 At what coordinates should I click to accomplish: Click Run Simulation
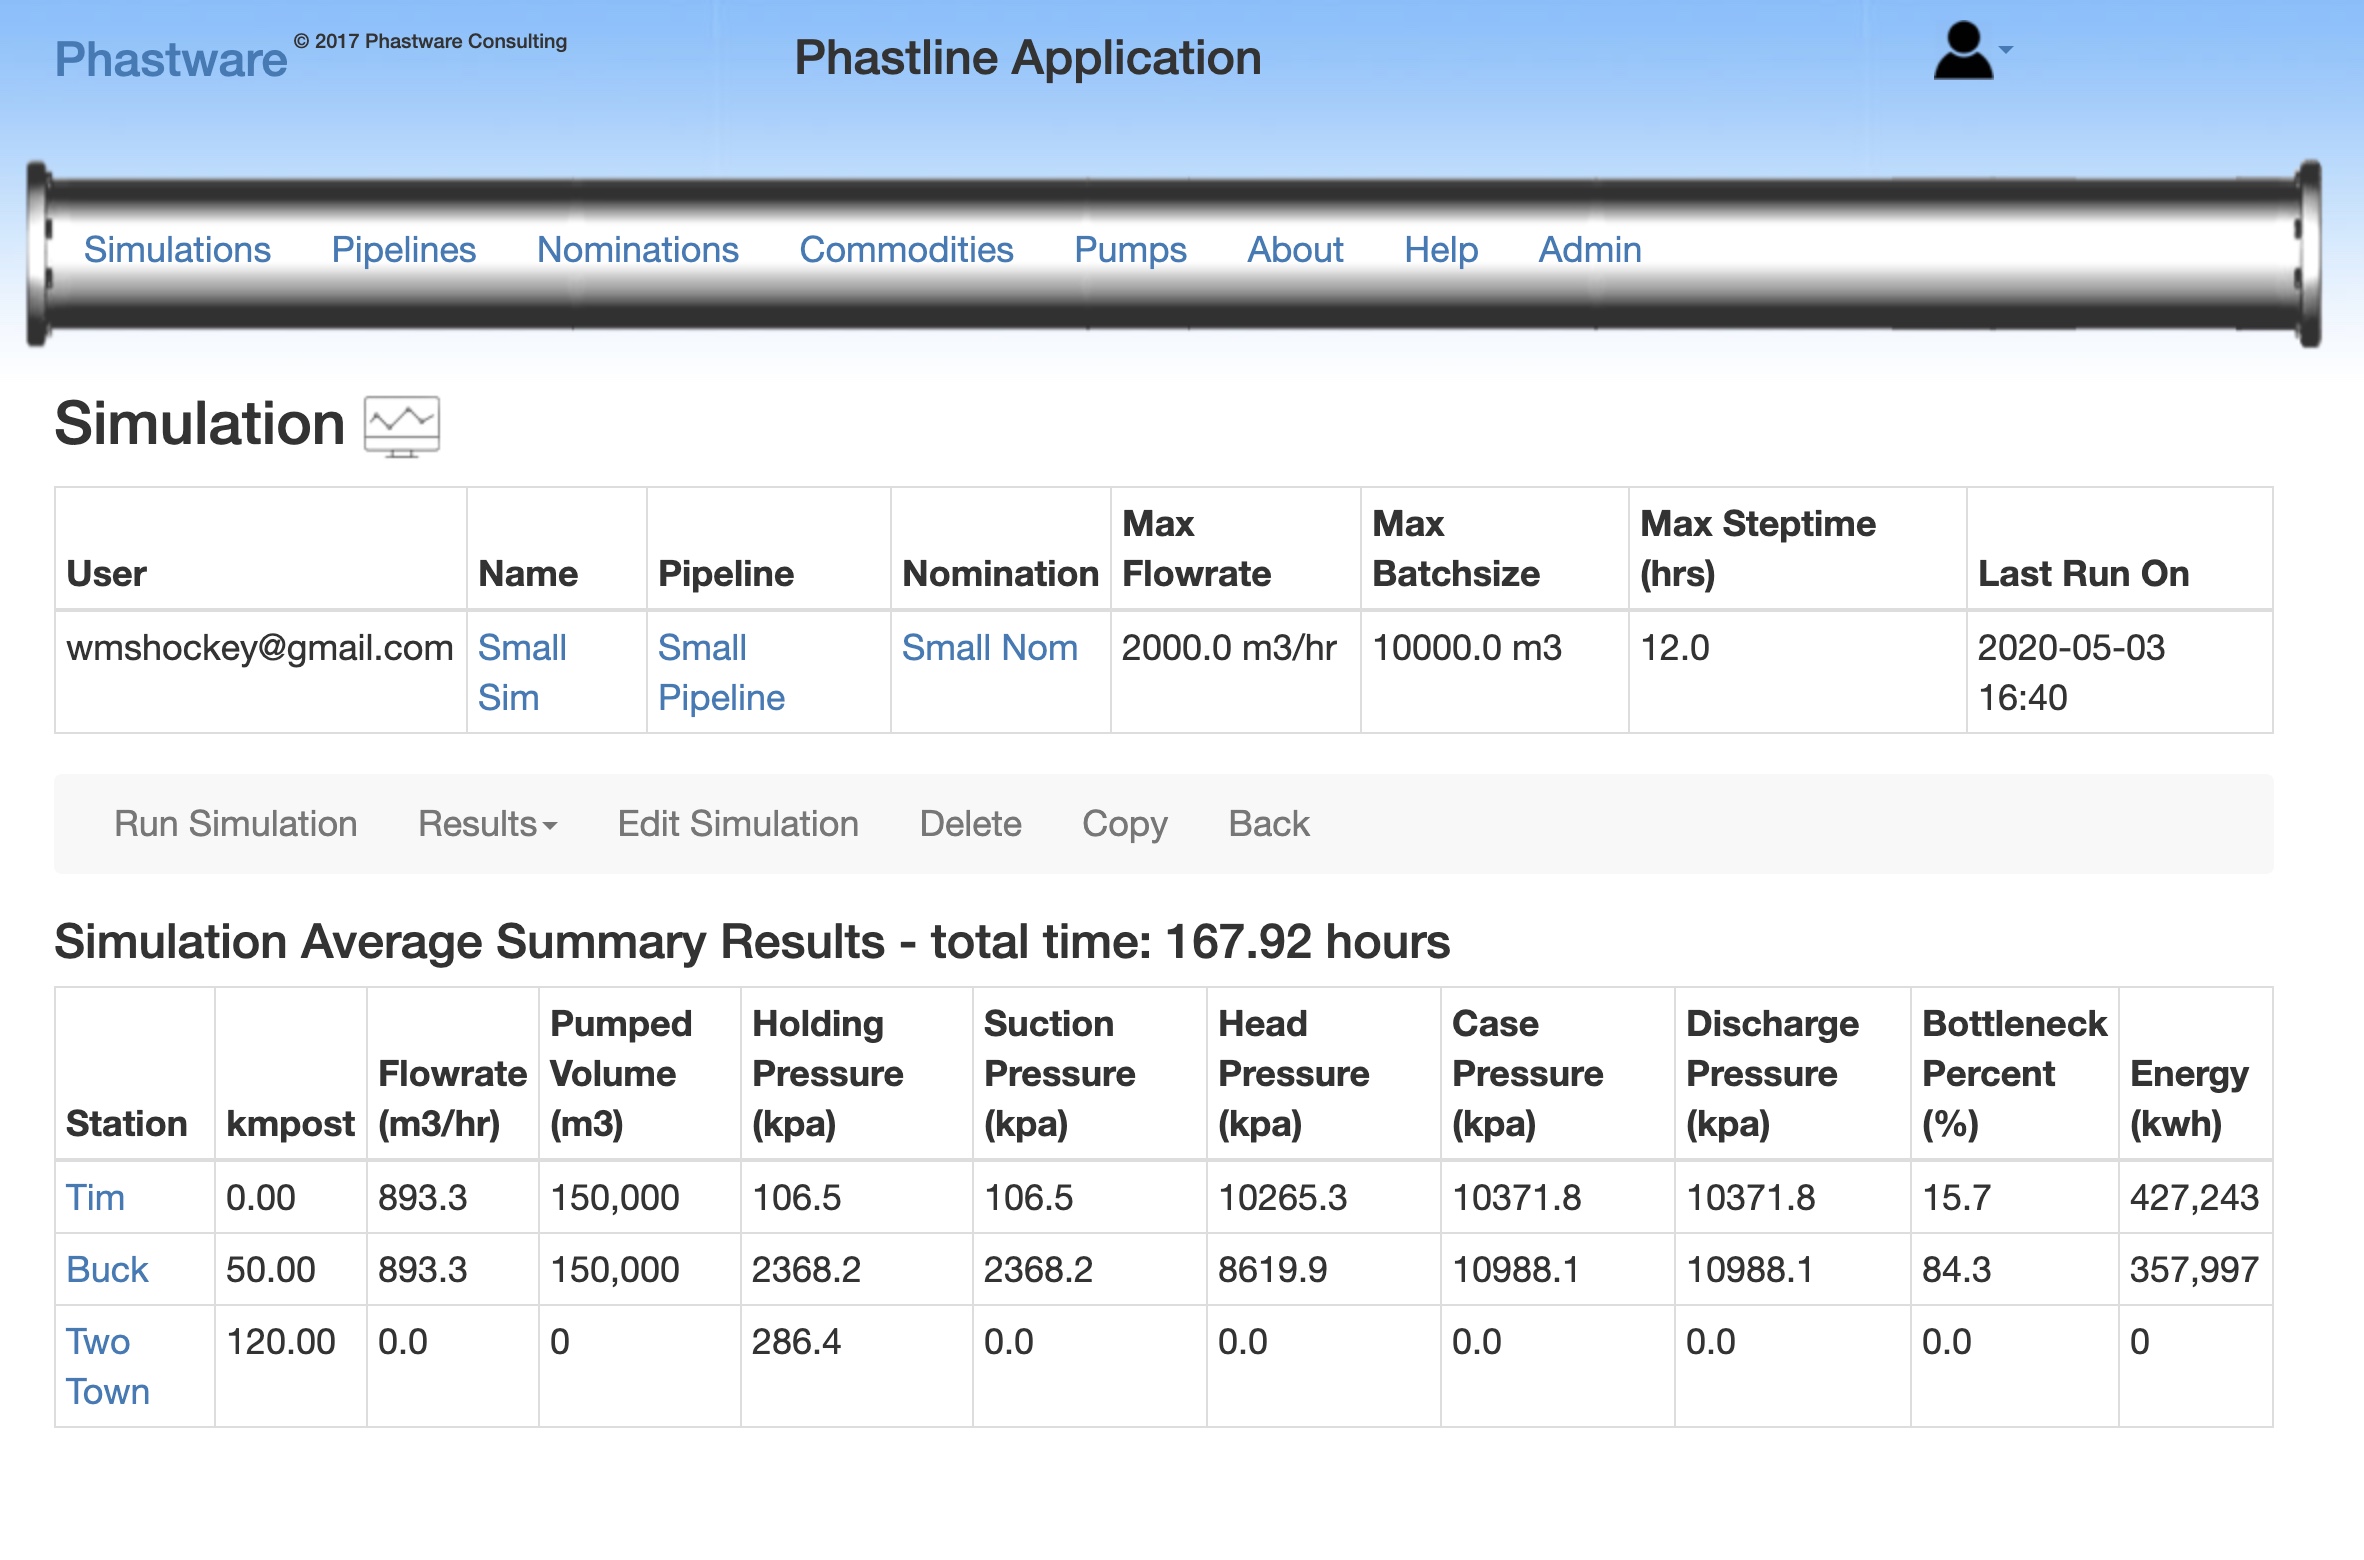point(234,823)
